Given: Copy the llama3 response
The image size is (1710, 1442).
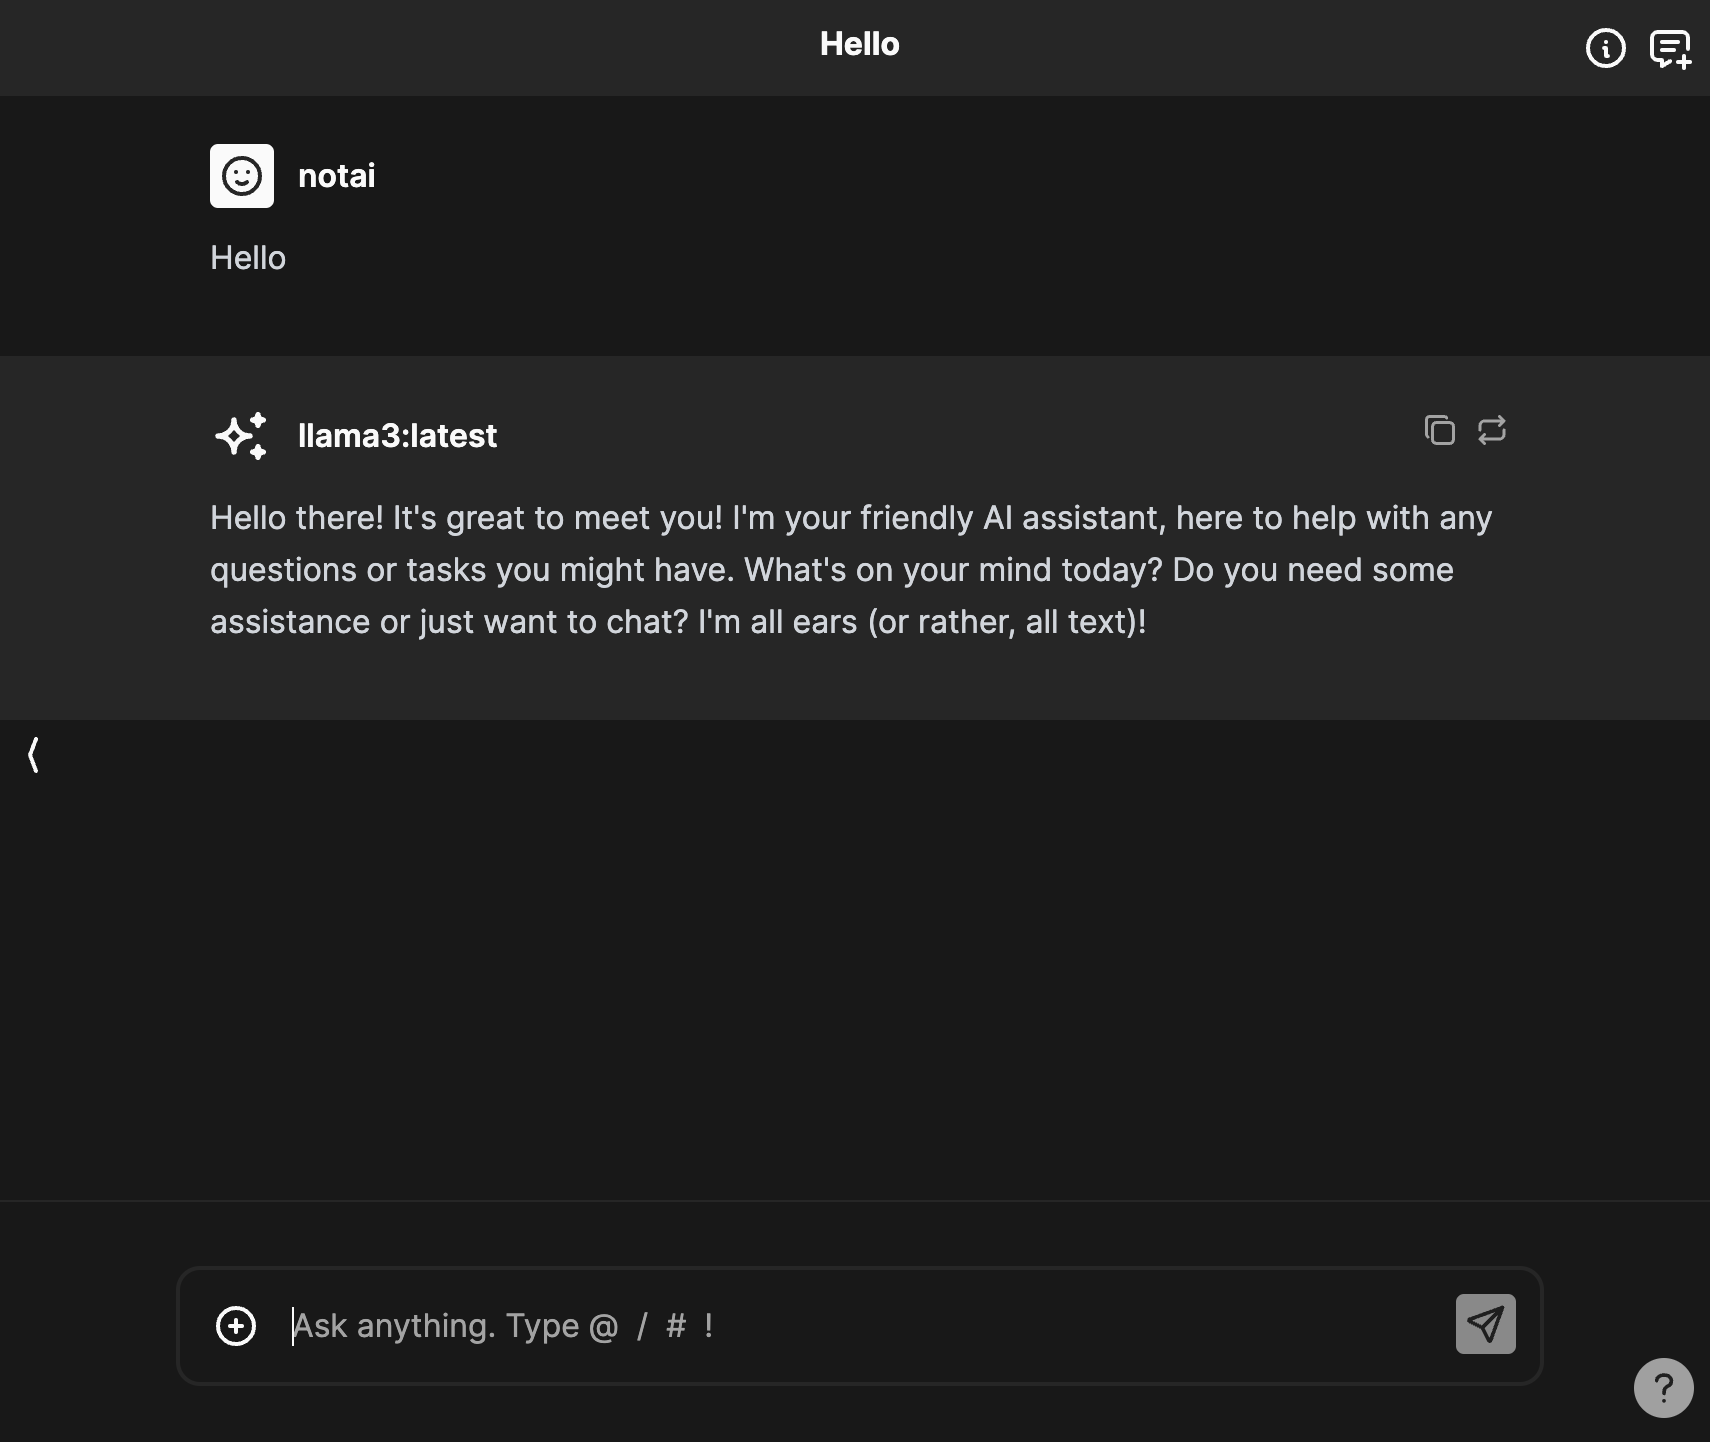Looking at the screenshot, I should click(x=1439, y=430).
